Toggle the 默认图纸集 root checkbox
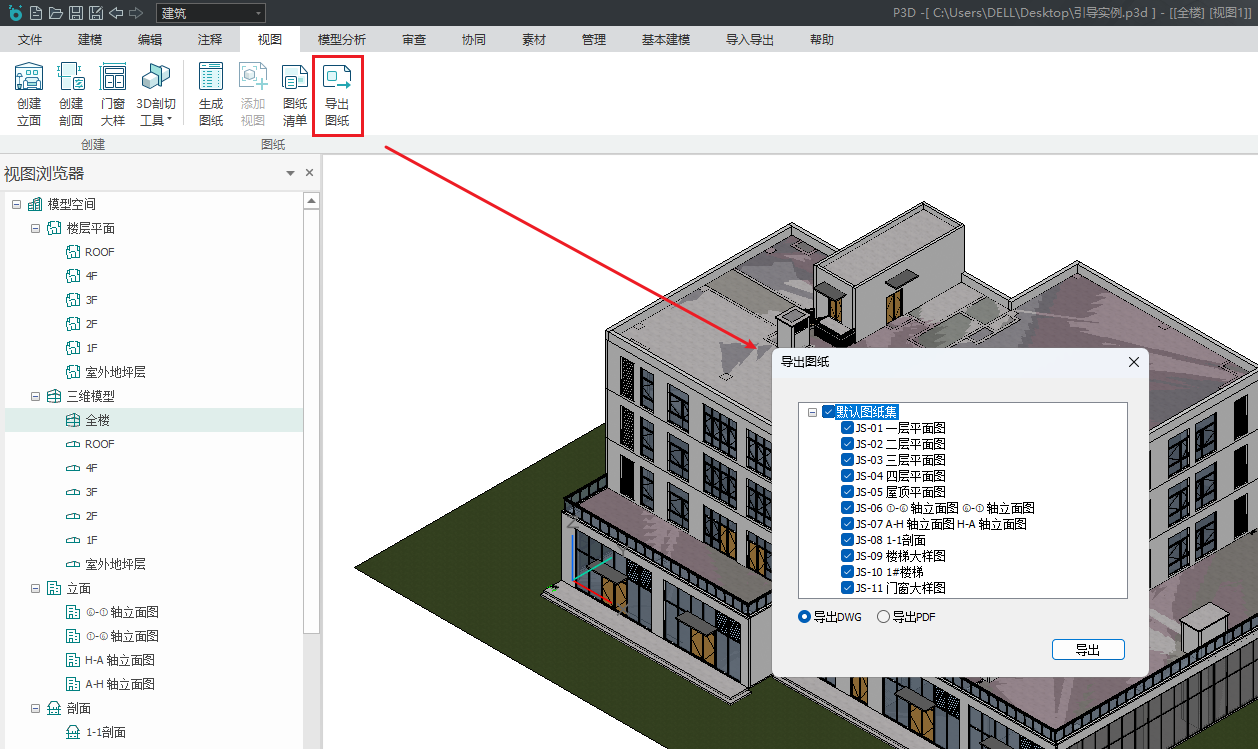1258x749 pixels. coord(828,412)
